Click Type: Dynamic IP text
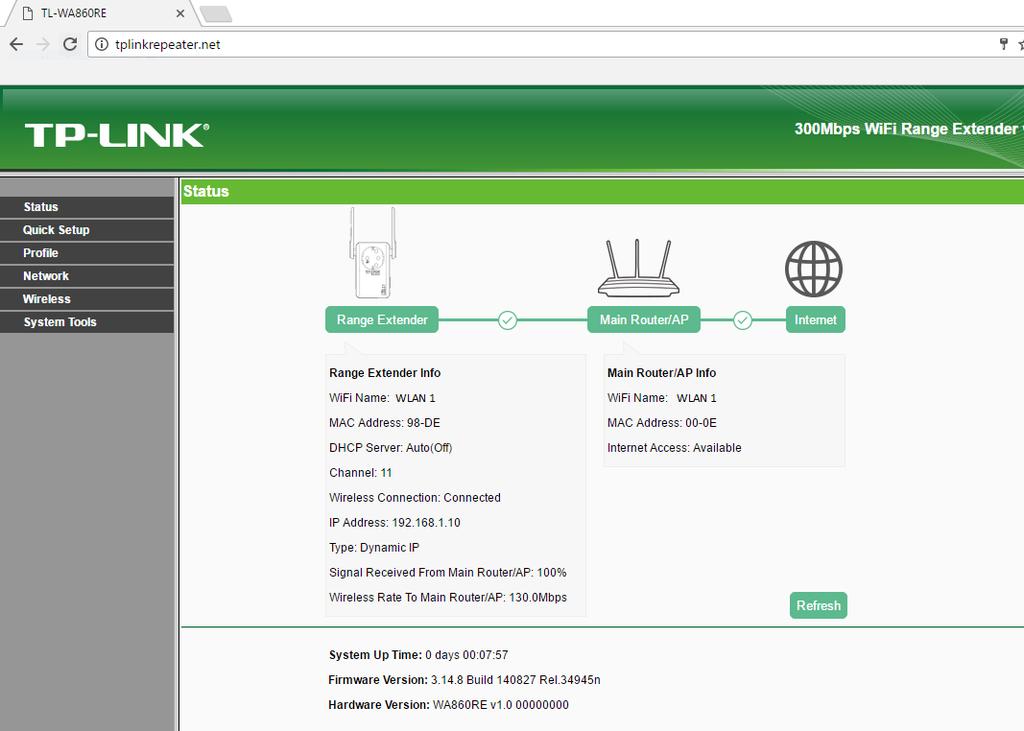The width and height of the screenshot is (1024, 731). click(374, 547)
